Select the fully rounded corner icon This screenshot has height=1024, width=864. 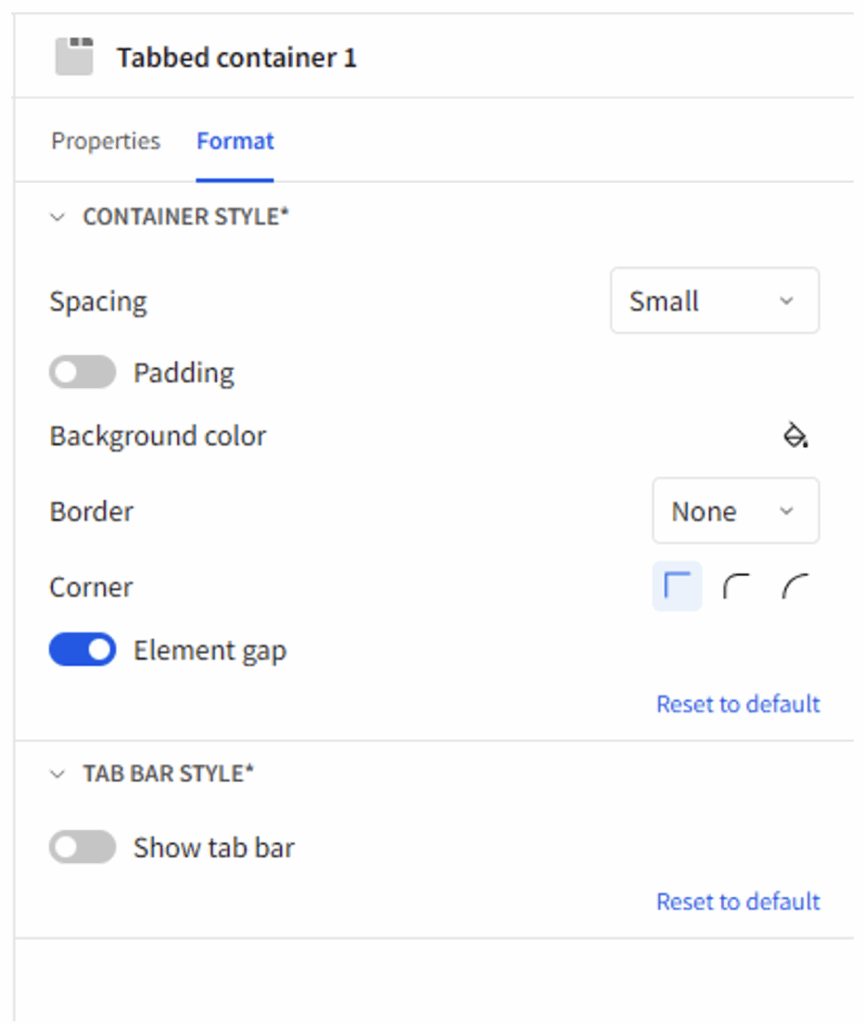pos(795,586)
